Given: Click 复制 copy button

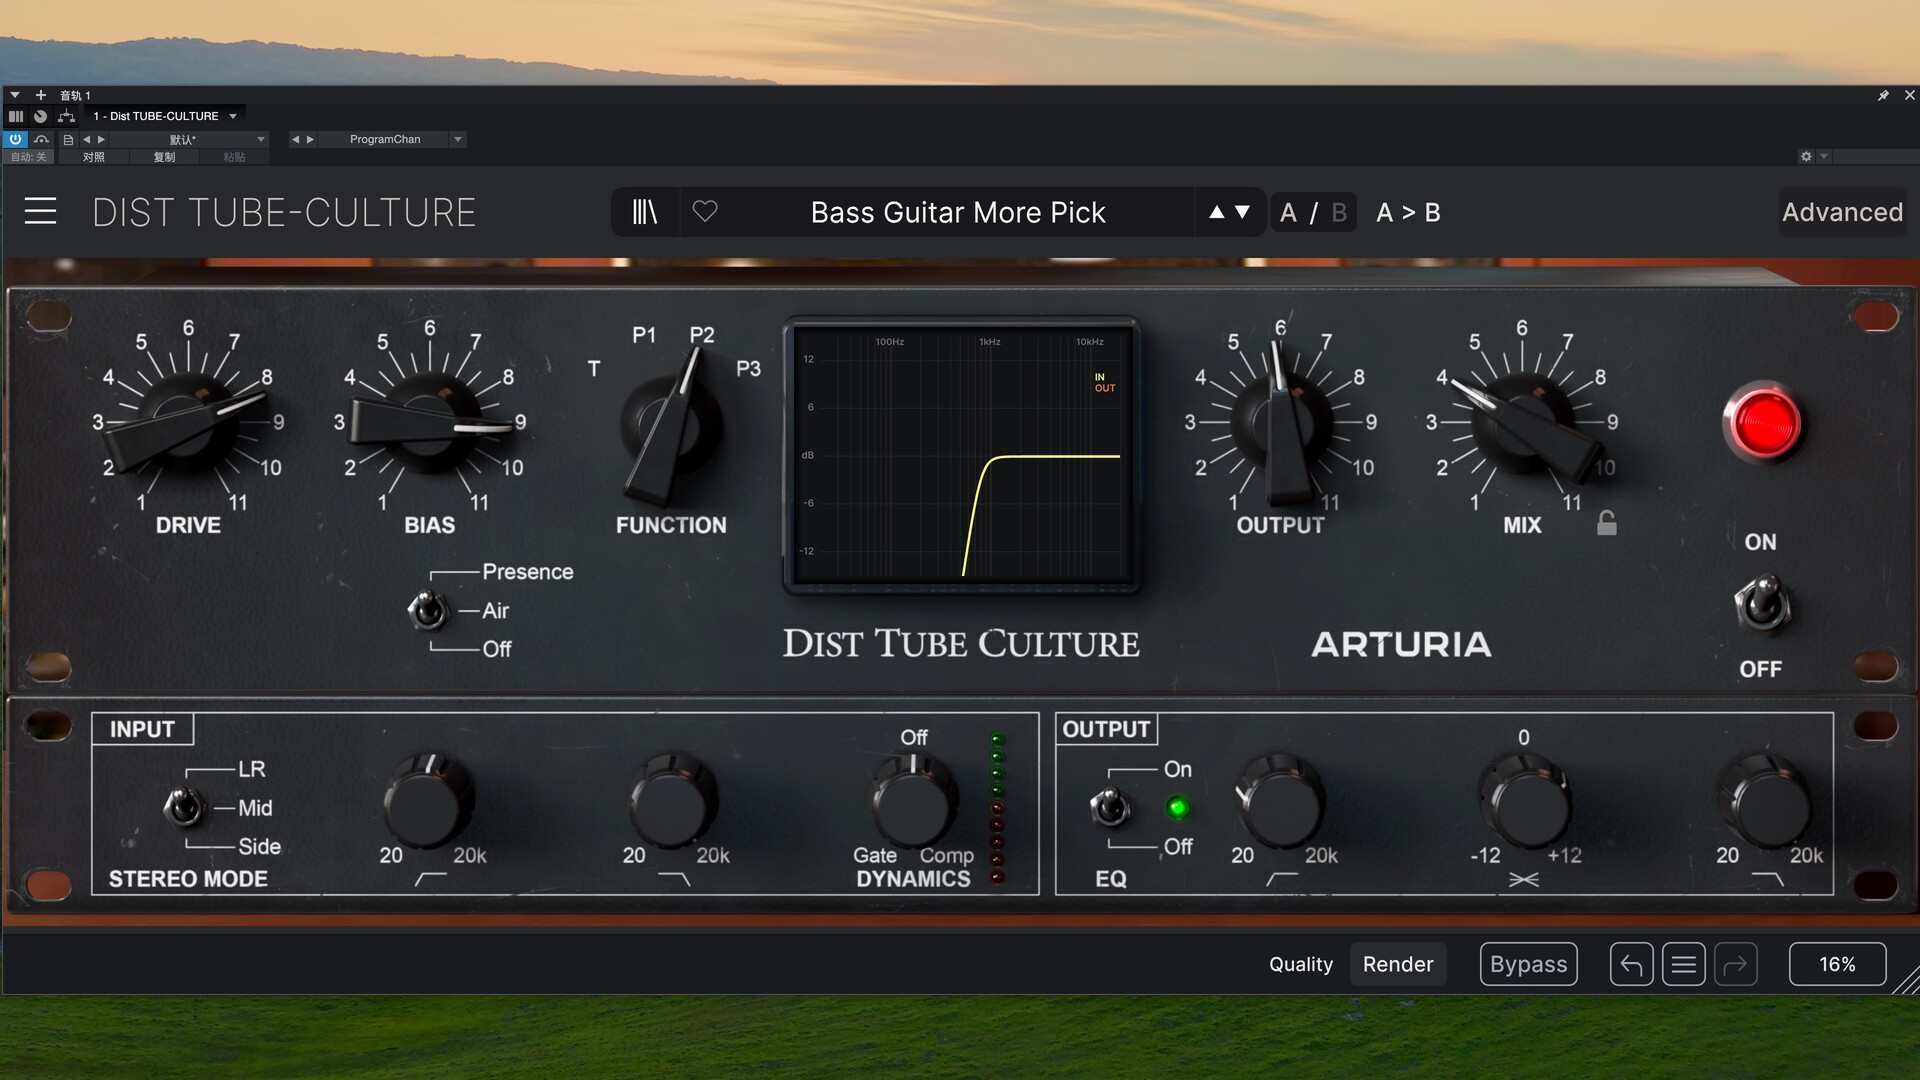Looking at the screenshot, I should (x=164, y=157).
